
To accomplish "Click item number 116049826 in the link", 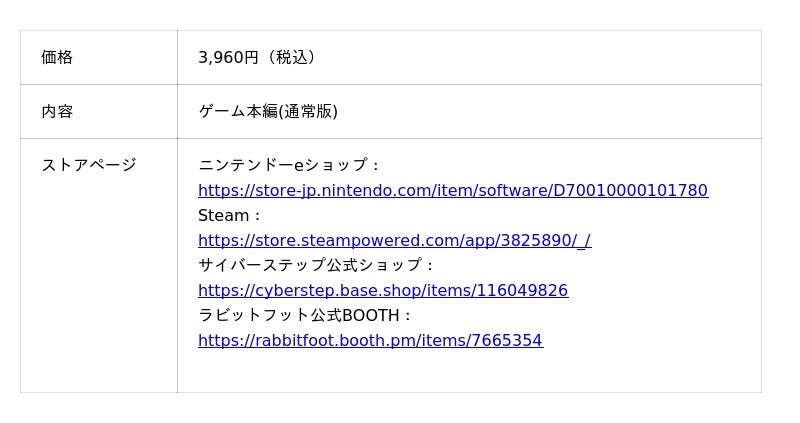I will (521, 290).
